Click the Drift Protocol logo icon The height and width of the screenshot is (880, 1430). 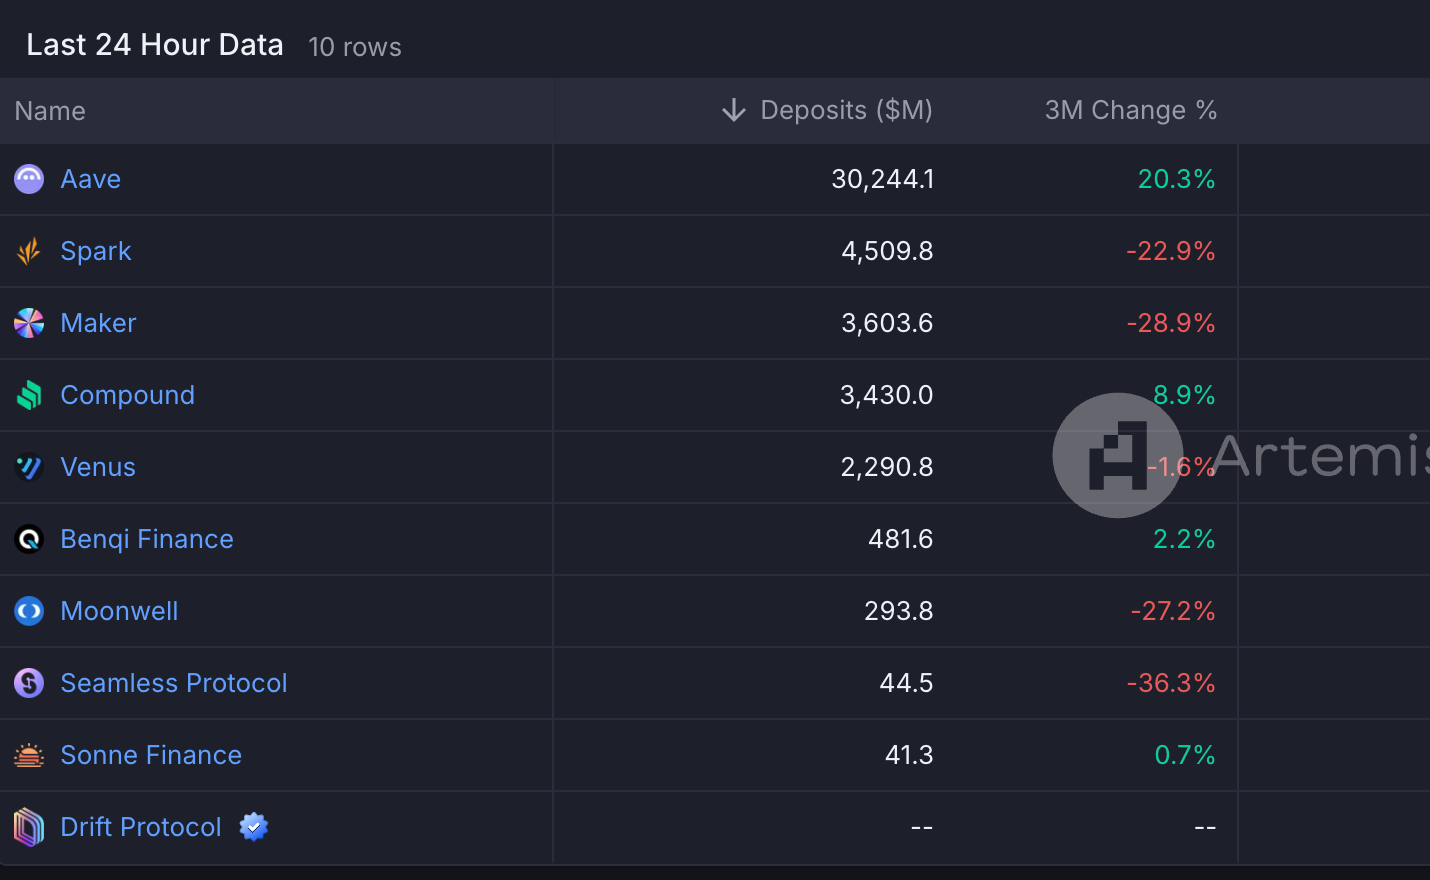[x=29, y=827]
